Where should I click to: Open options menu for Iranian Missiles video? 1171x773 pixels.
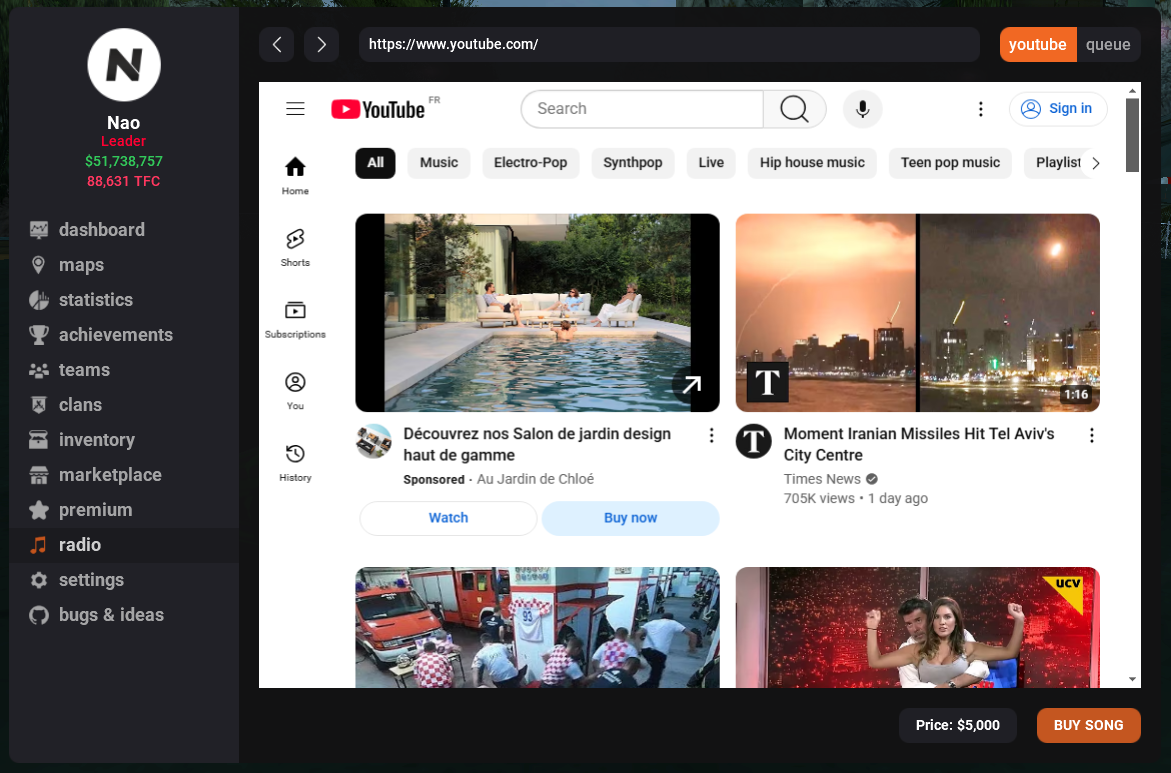point(1091,435)
